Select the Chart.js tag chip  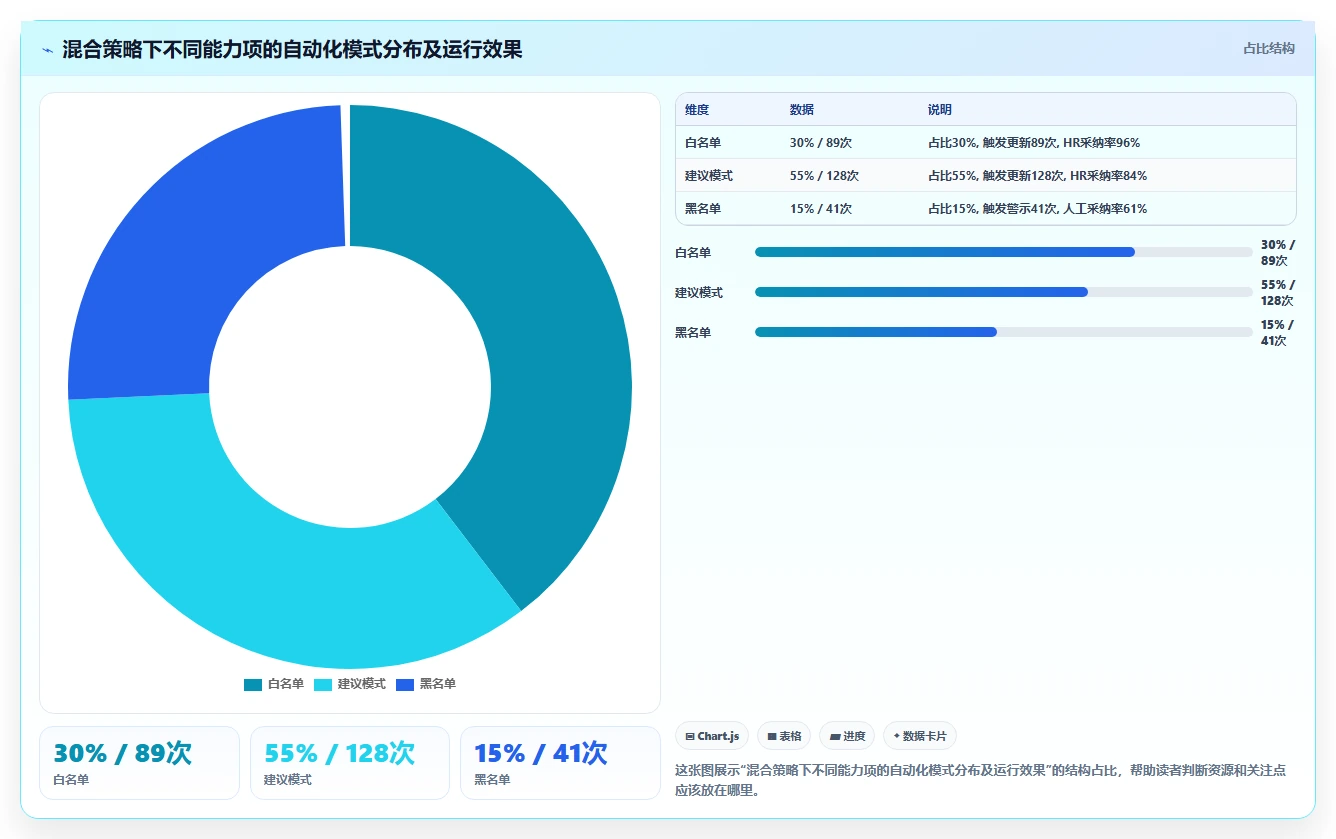[712, 736]
